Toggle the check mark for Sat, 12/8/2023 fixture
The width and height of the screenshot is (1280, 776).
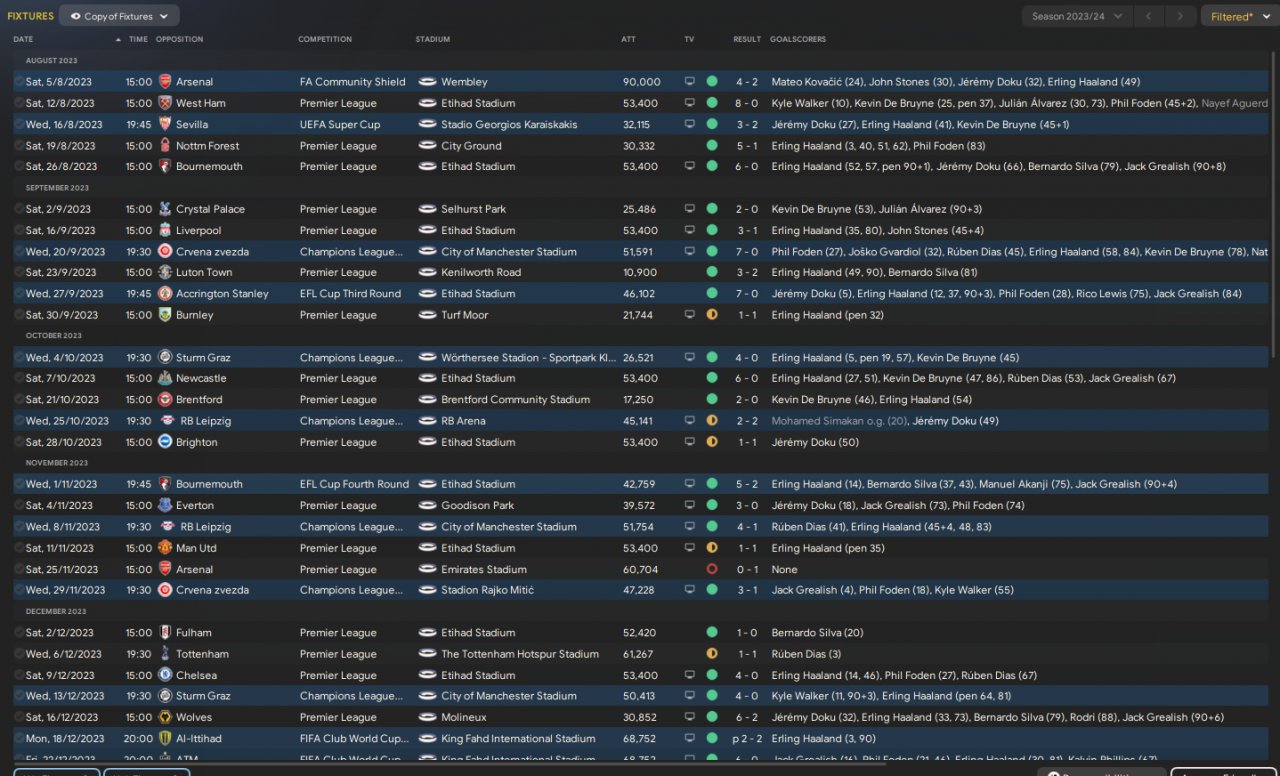click(19, 103)
